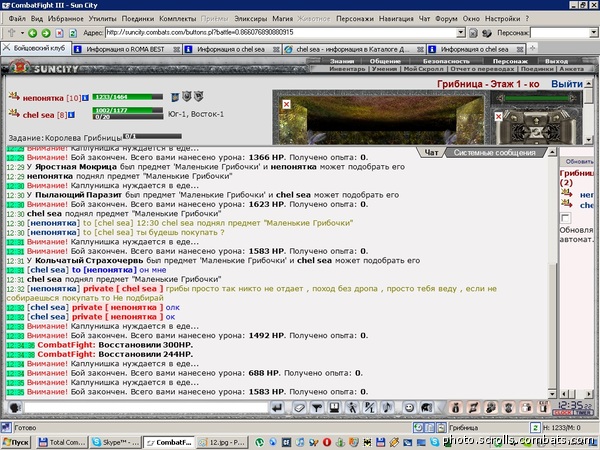Switch to Системные сообщения tab
This screenshot has width=600, height=450.
click(494, 153)
